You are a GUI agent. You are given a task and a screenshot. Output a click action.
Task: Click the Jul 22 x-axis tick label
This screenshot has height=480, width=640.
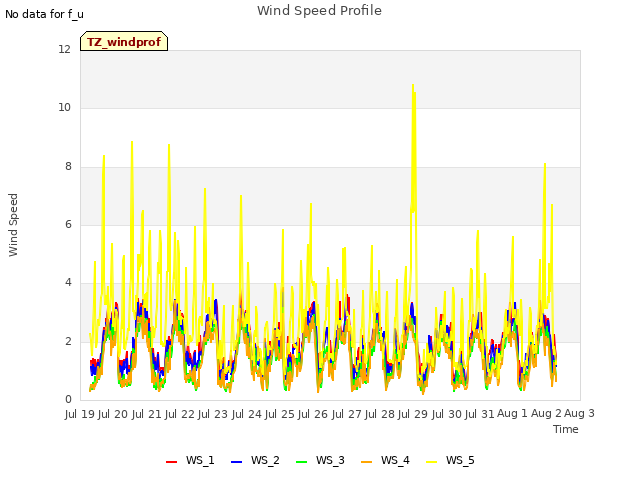(x=180, y=414)
